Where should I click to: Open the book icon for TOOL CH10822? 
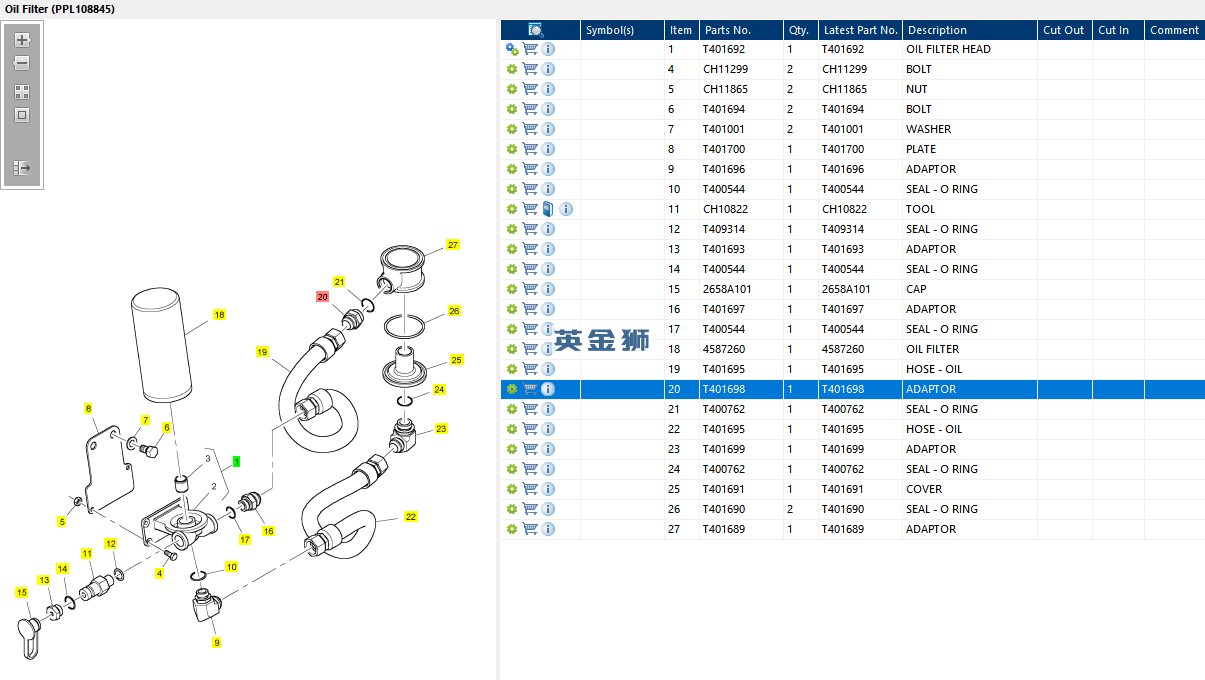point(548,209)
